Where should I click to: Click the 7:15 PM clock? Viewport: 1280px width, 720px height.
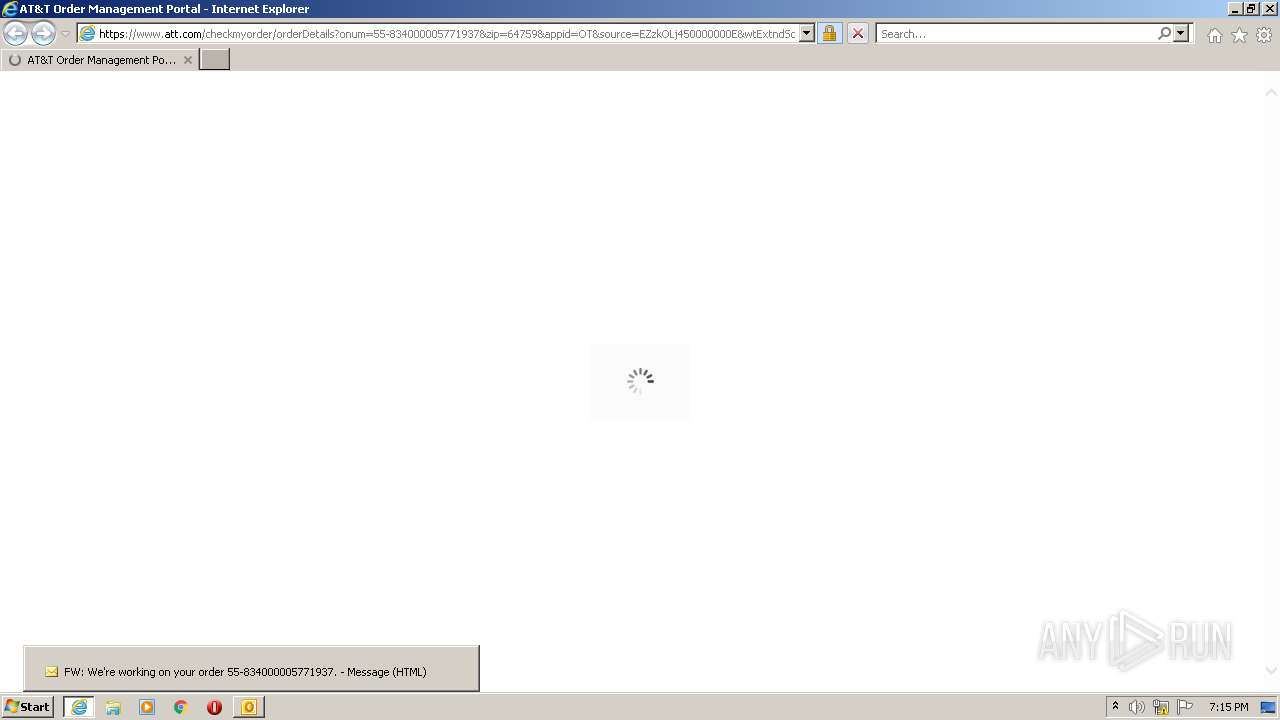(1229, 707)
